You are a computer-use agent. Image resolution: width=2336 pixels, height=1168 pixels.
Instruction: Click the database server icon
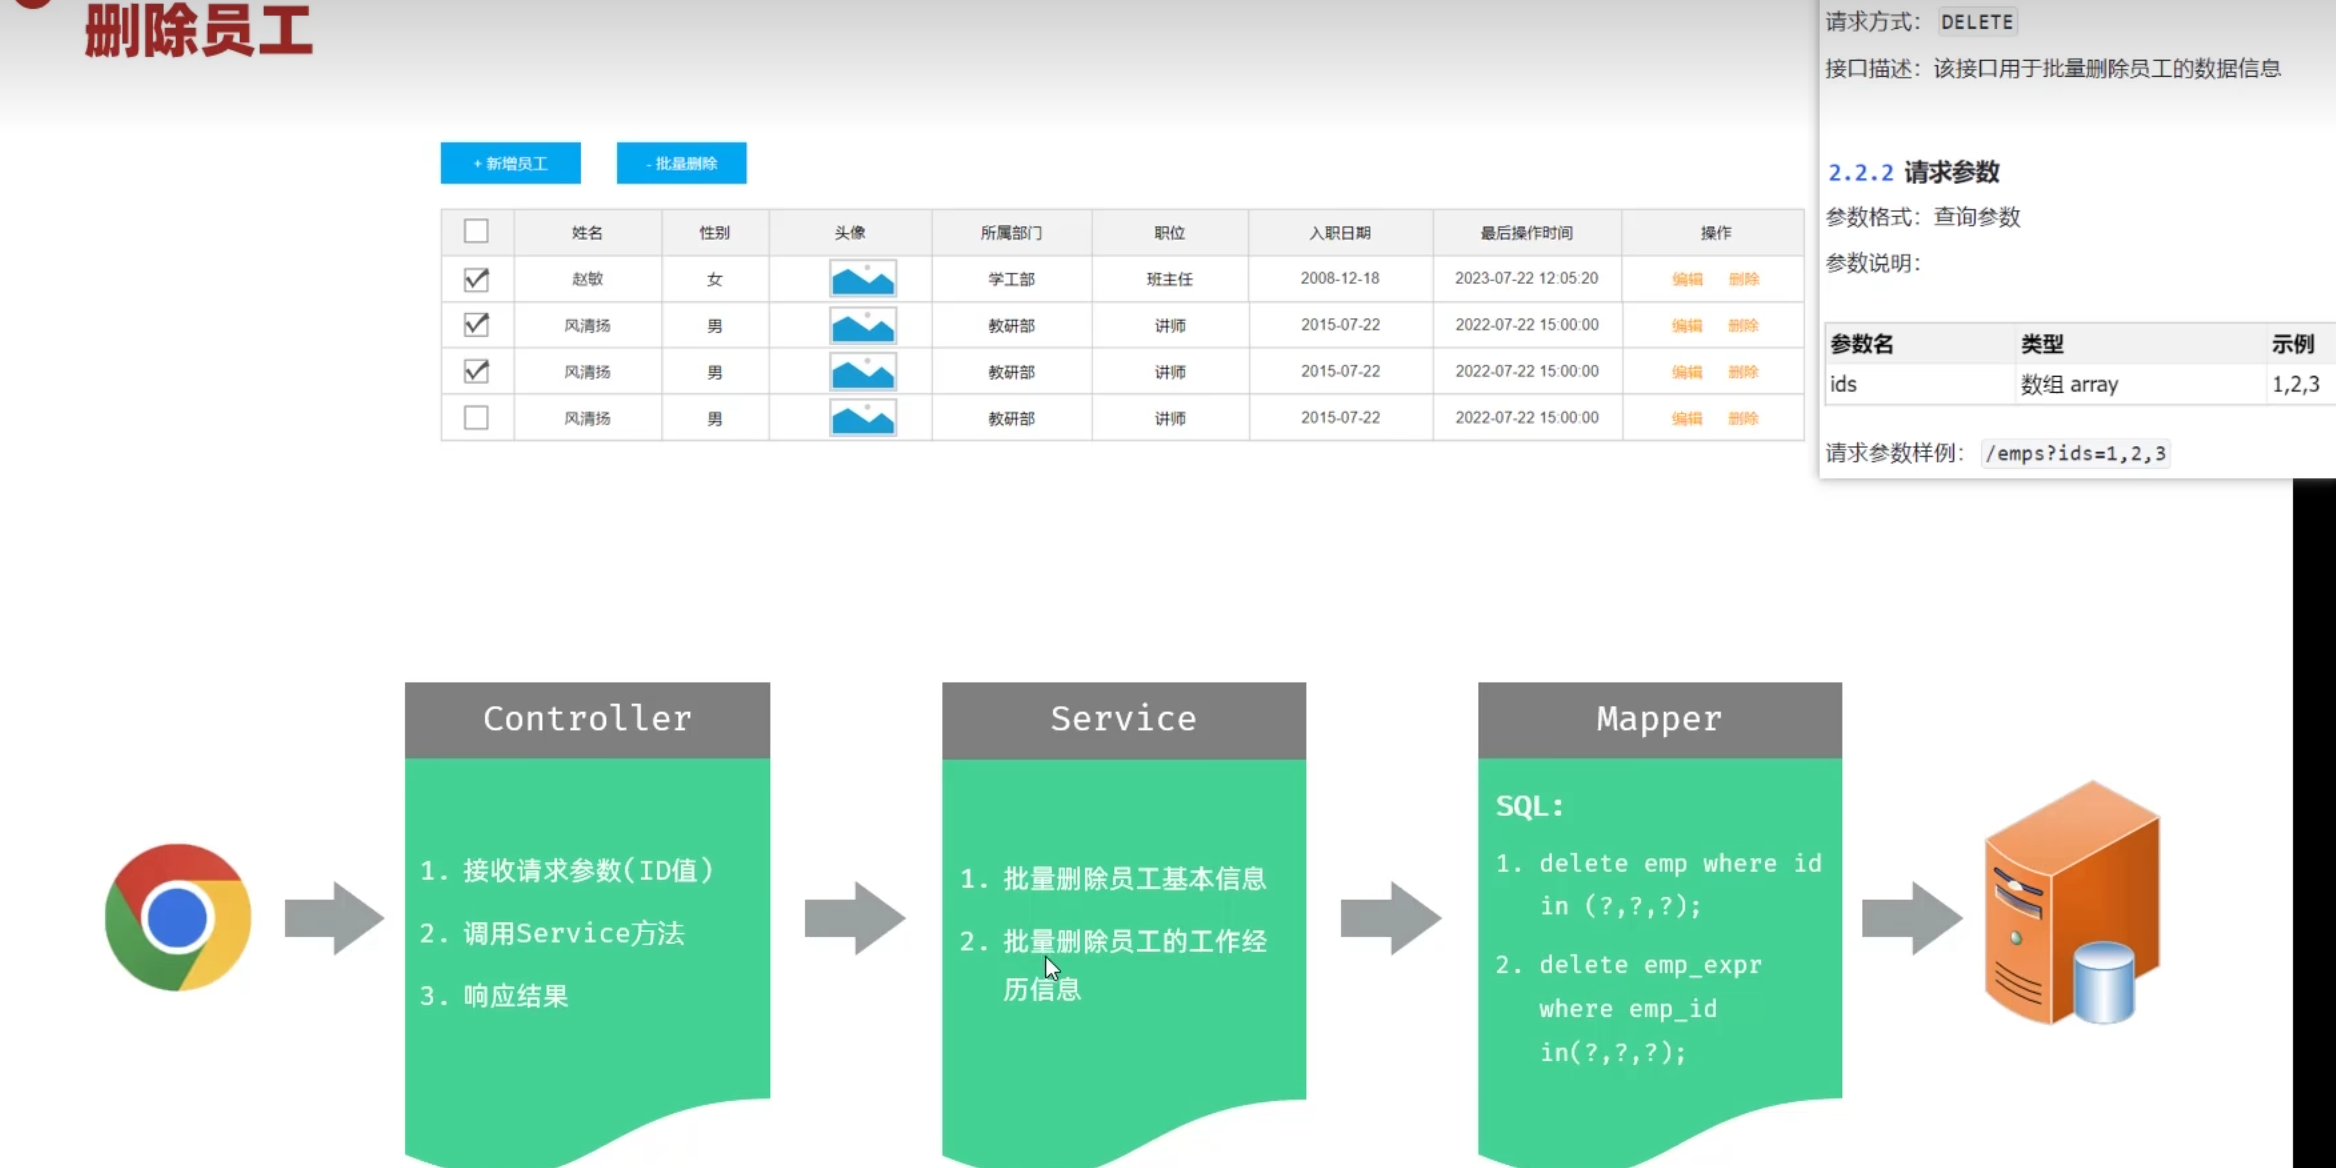pyautogui.click(x=2072, y=904)
